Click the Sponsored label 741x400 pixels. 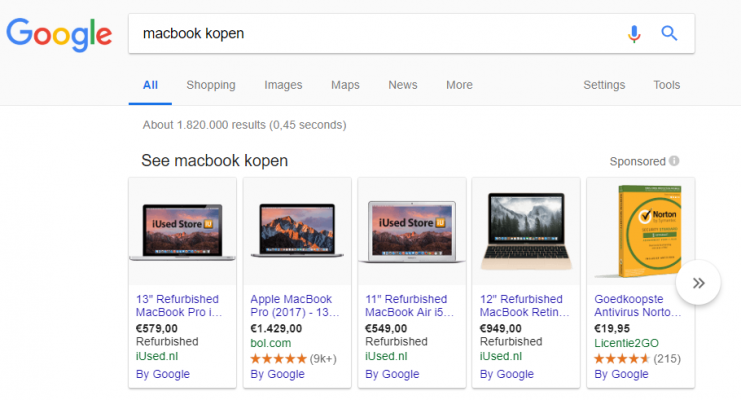[638, 161]
